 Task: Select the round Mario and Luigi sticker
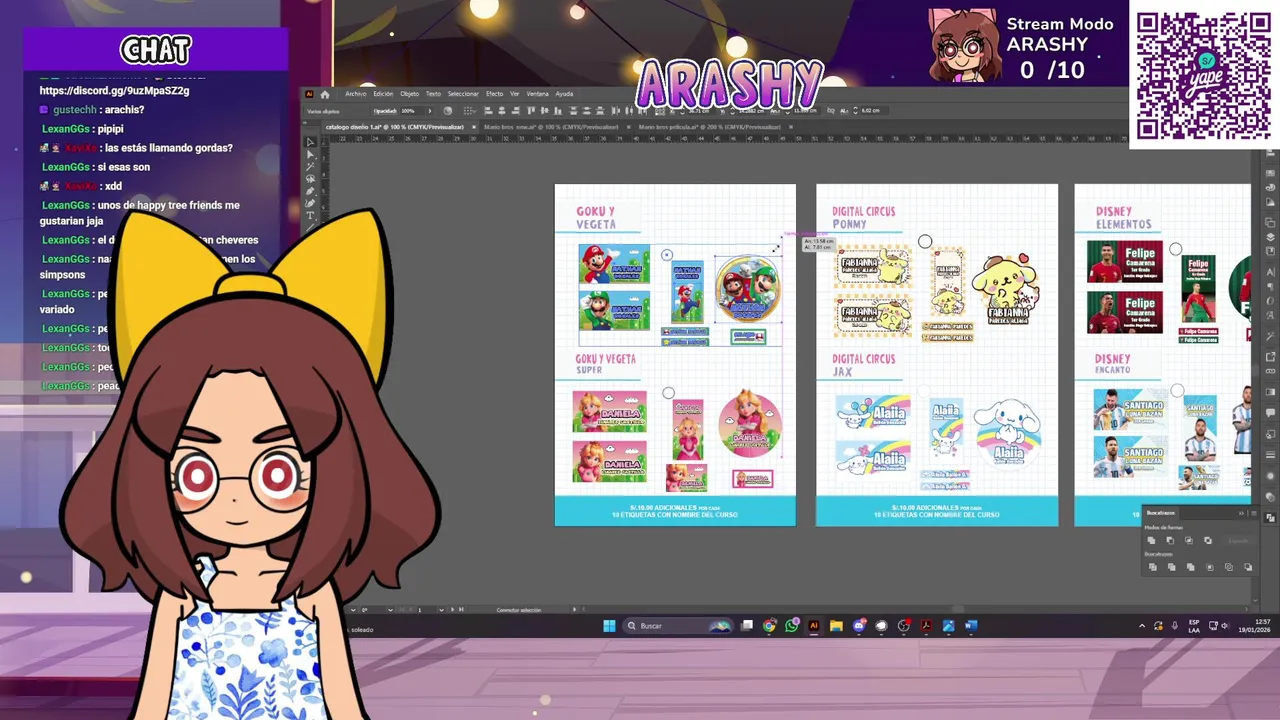(x=748, y=289)
